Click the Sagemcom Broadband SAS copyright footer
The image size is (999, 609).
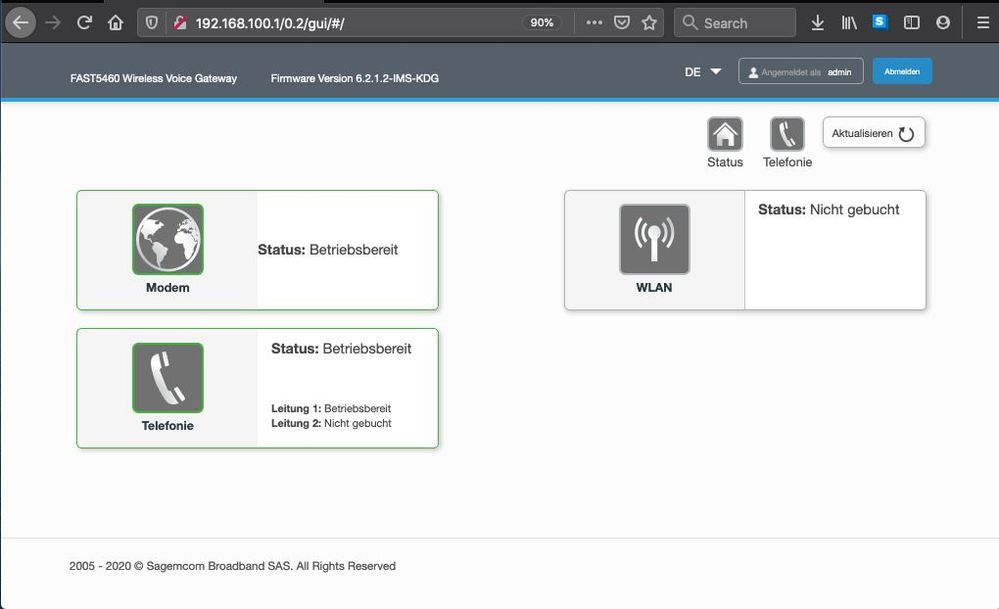[233, 566]
